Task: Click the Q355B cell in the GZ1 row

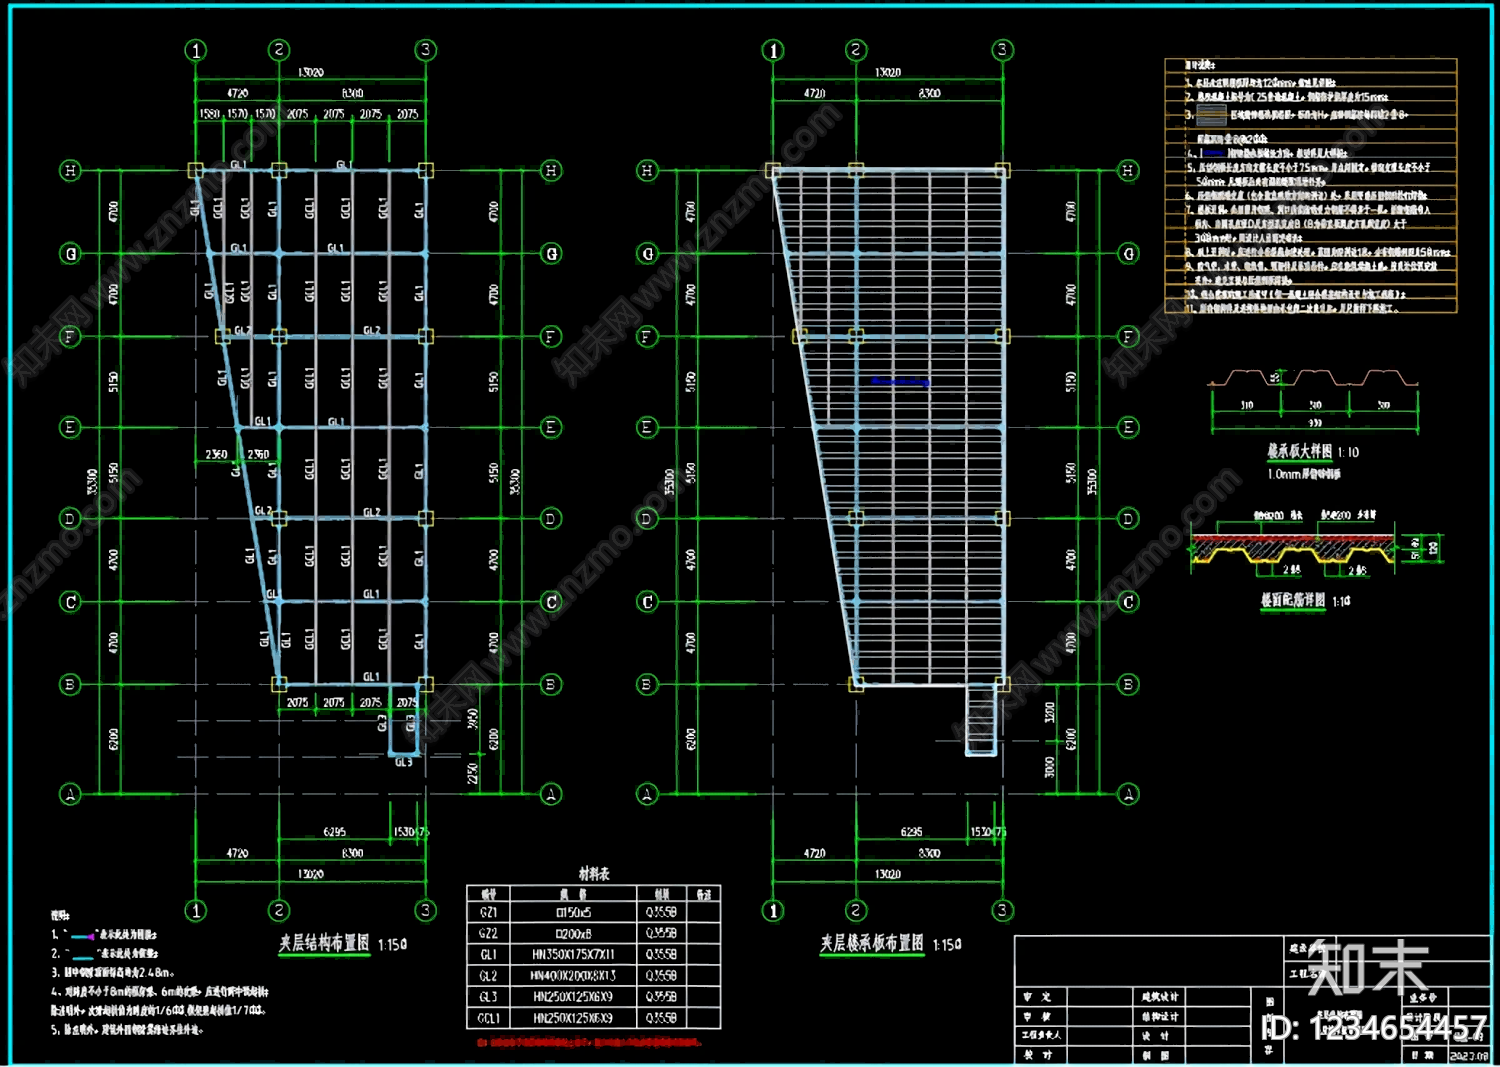Action: tap(661, 913)
